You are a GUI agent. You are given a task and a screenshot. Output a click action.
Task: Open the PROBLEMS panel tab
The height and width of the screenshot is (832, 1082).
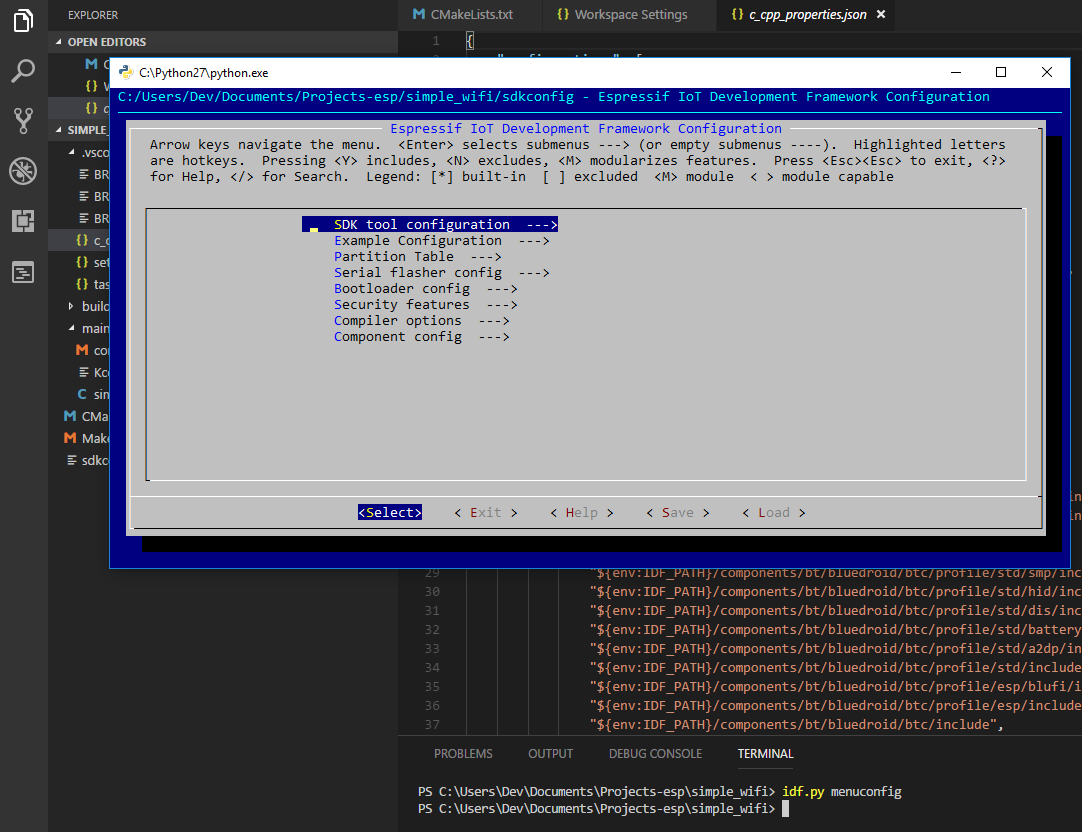pyautogui.click(x=463, y=753)
